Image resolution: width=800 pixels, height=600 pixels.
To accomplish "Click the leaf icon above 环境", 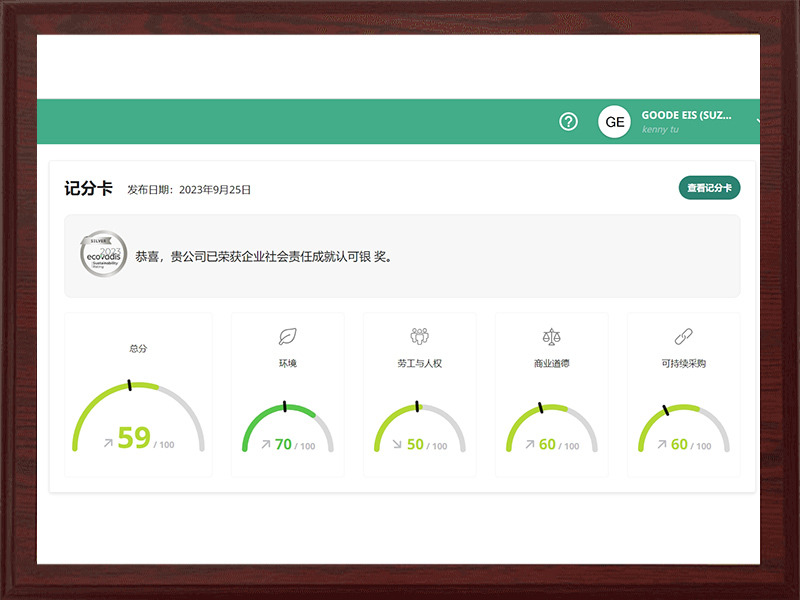I will point(288,337).
